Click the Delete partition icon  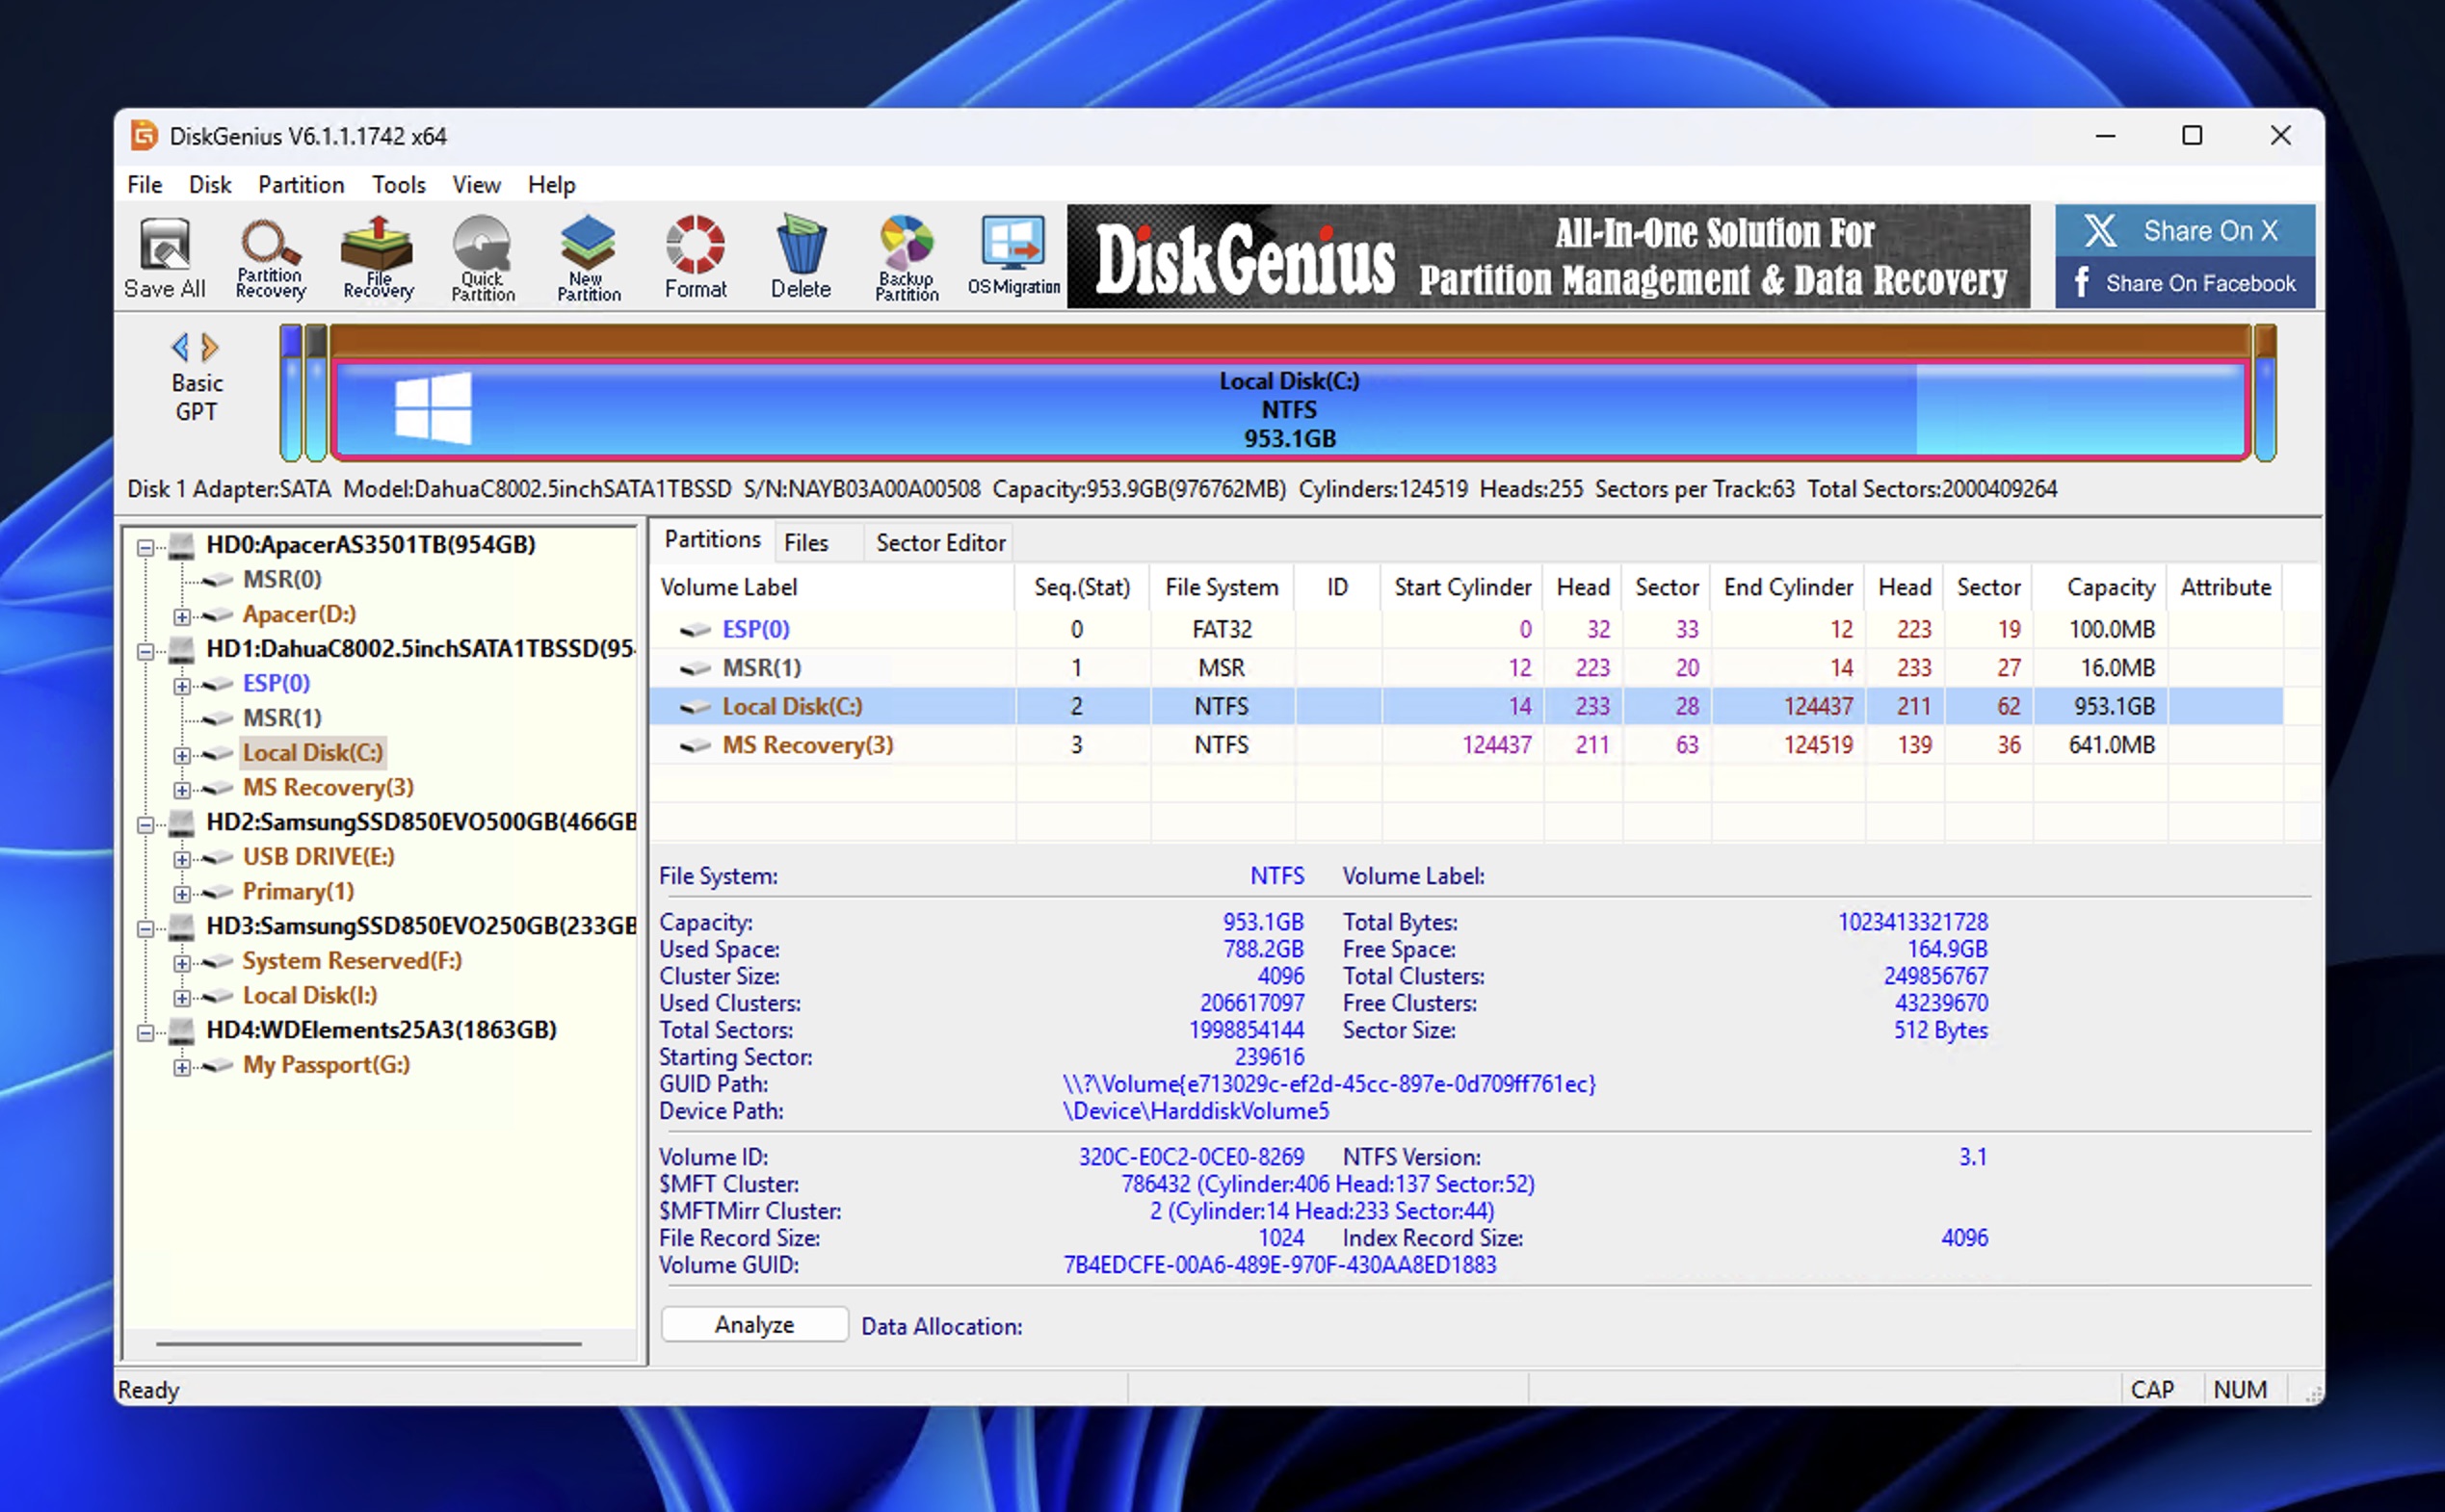[x=800, y=258]
